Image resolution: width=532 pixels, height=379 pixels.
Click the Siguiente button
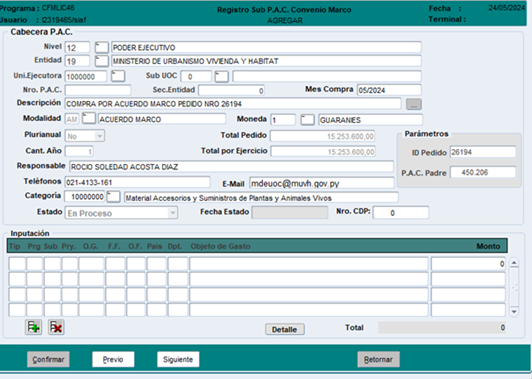coord(178,359)
